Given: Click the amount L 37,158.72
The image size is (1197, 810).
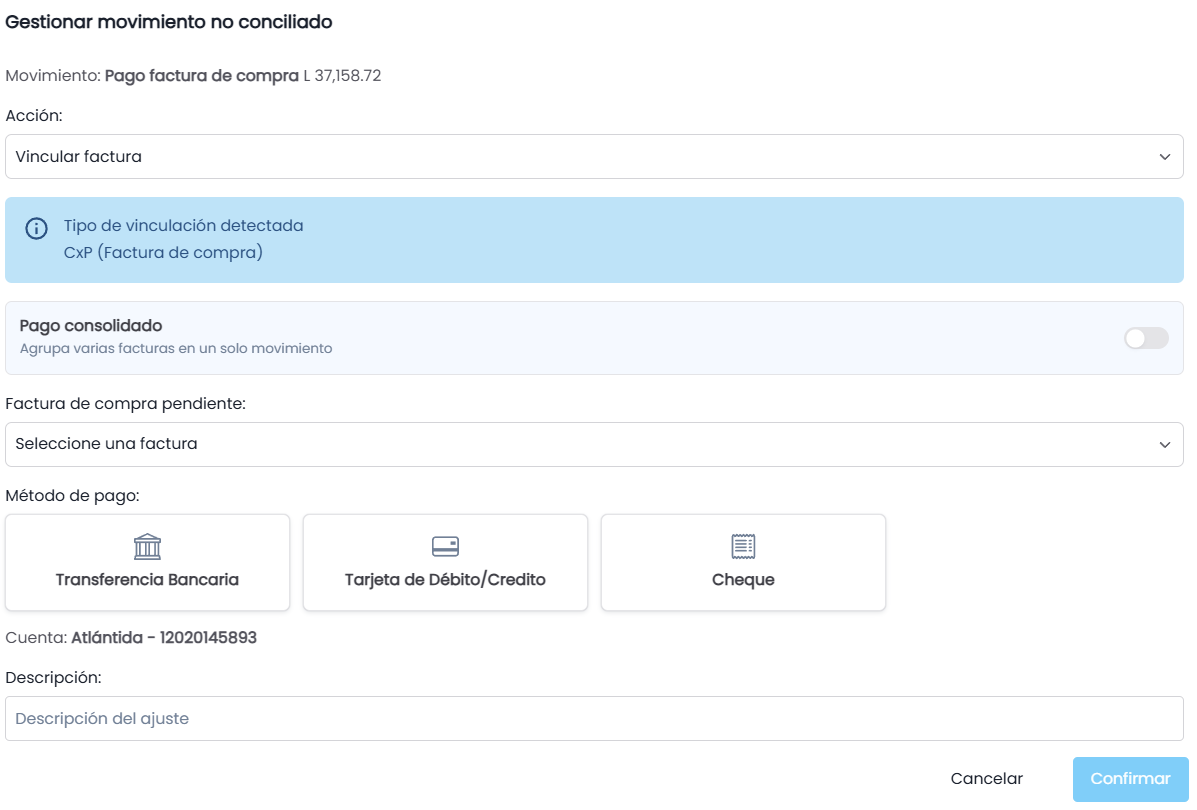Looking at the screenshot, I should point(342,76).
